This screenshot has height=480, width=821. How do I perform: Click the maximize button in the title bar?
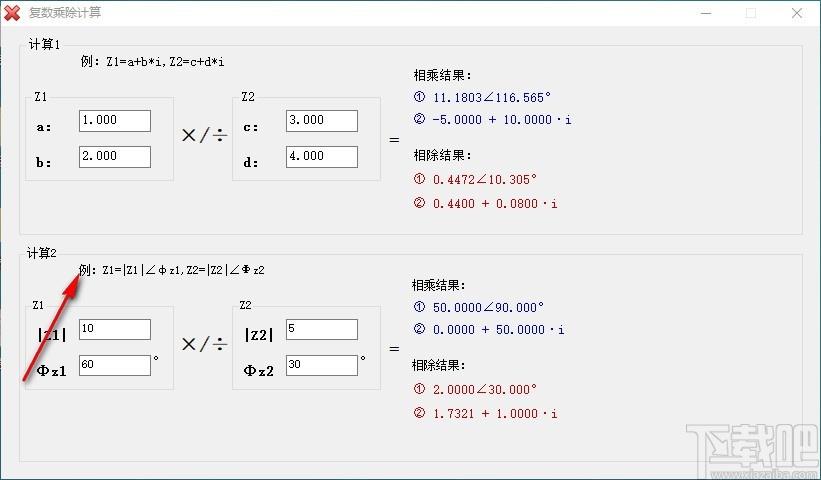tap(751, 13)
